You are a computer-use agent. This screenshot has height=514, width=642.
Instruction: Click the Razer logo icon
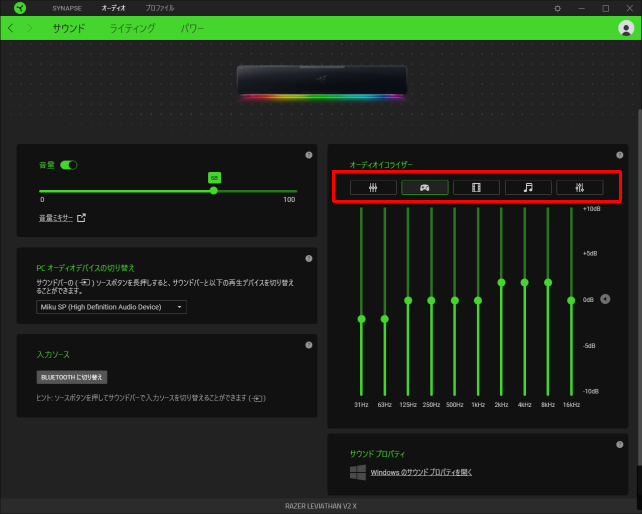19,8
